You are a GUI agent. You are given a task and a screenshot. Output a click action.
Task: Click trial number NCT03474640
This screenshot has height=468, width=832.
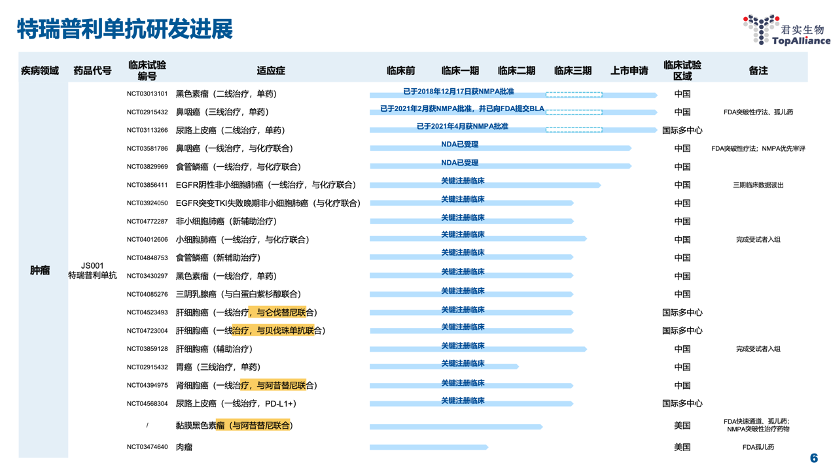coord(147,447)
